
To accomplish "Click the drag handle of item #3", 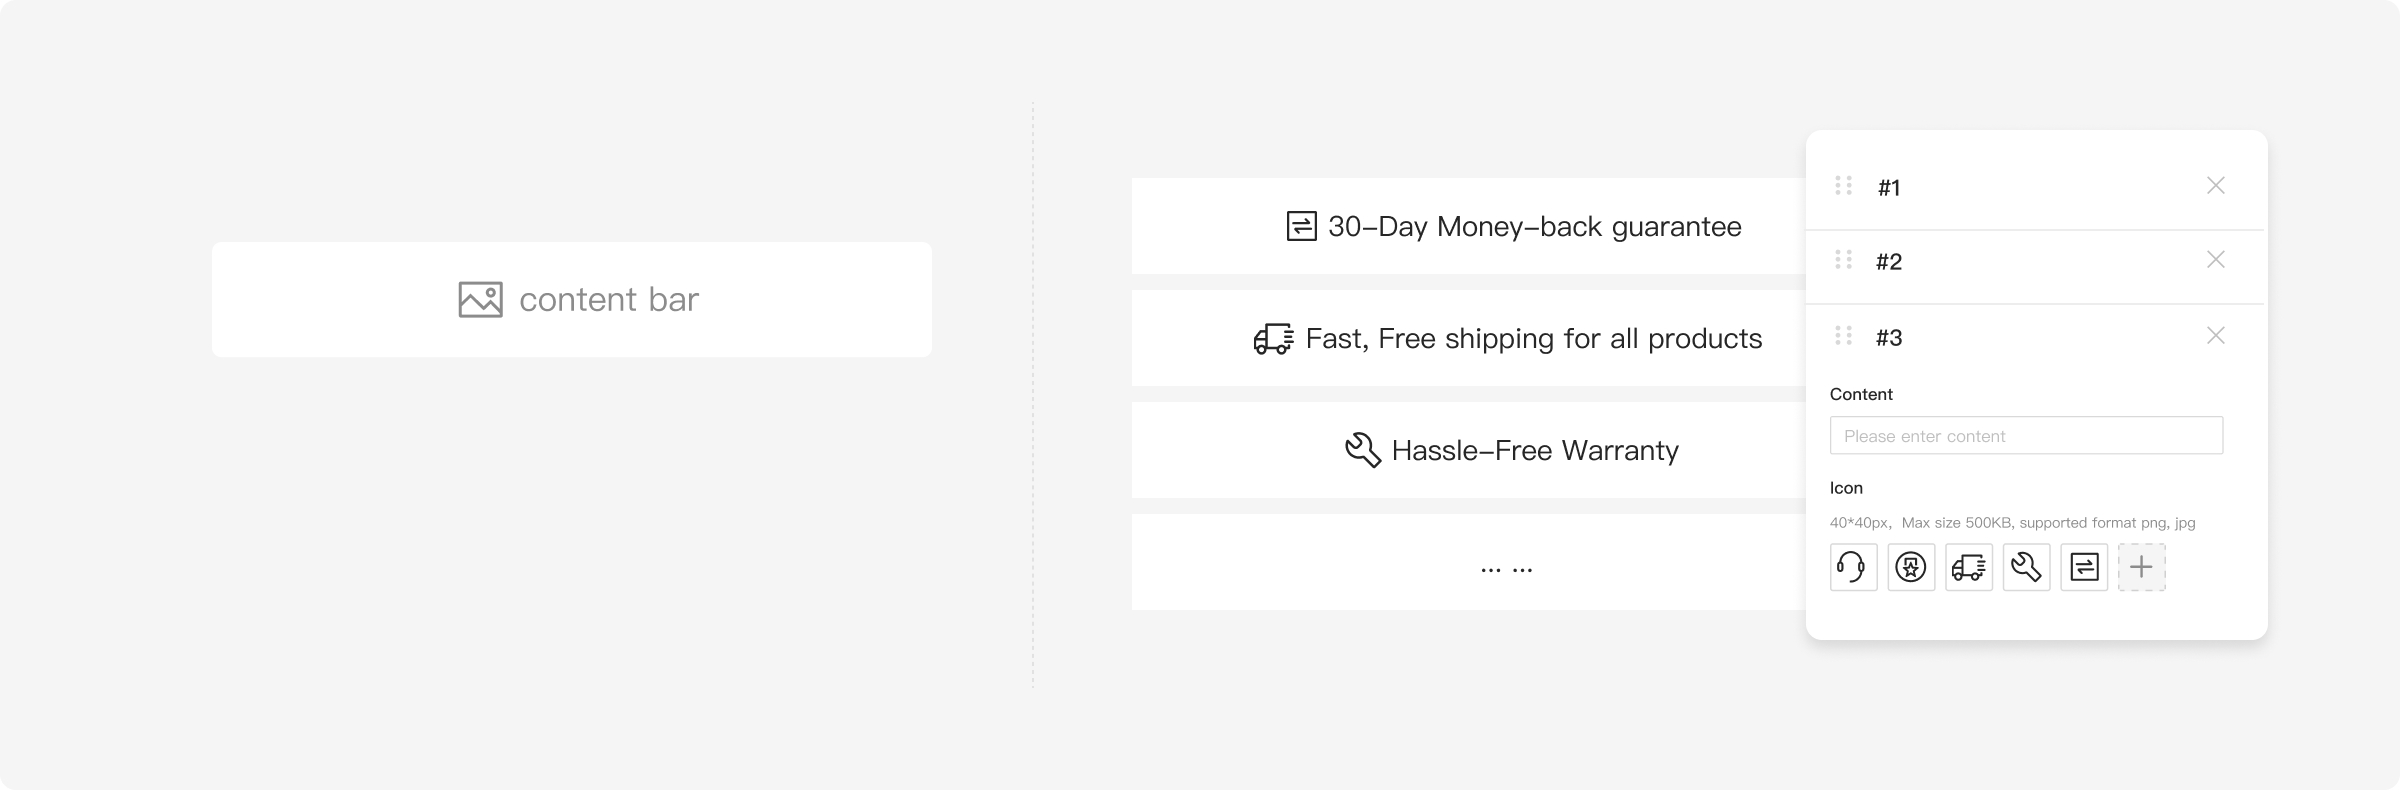I will coord(1843,336).
